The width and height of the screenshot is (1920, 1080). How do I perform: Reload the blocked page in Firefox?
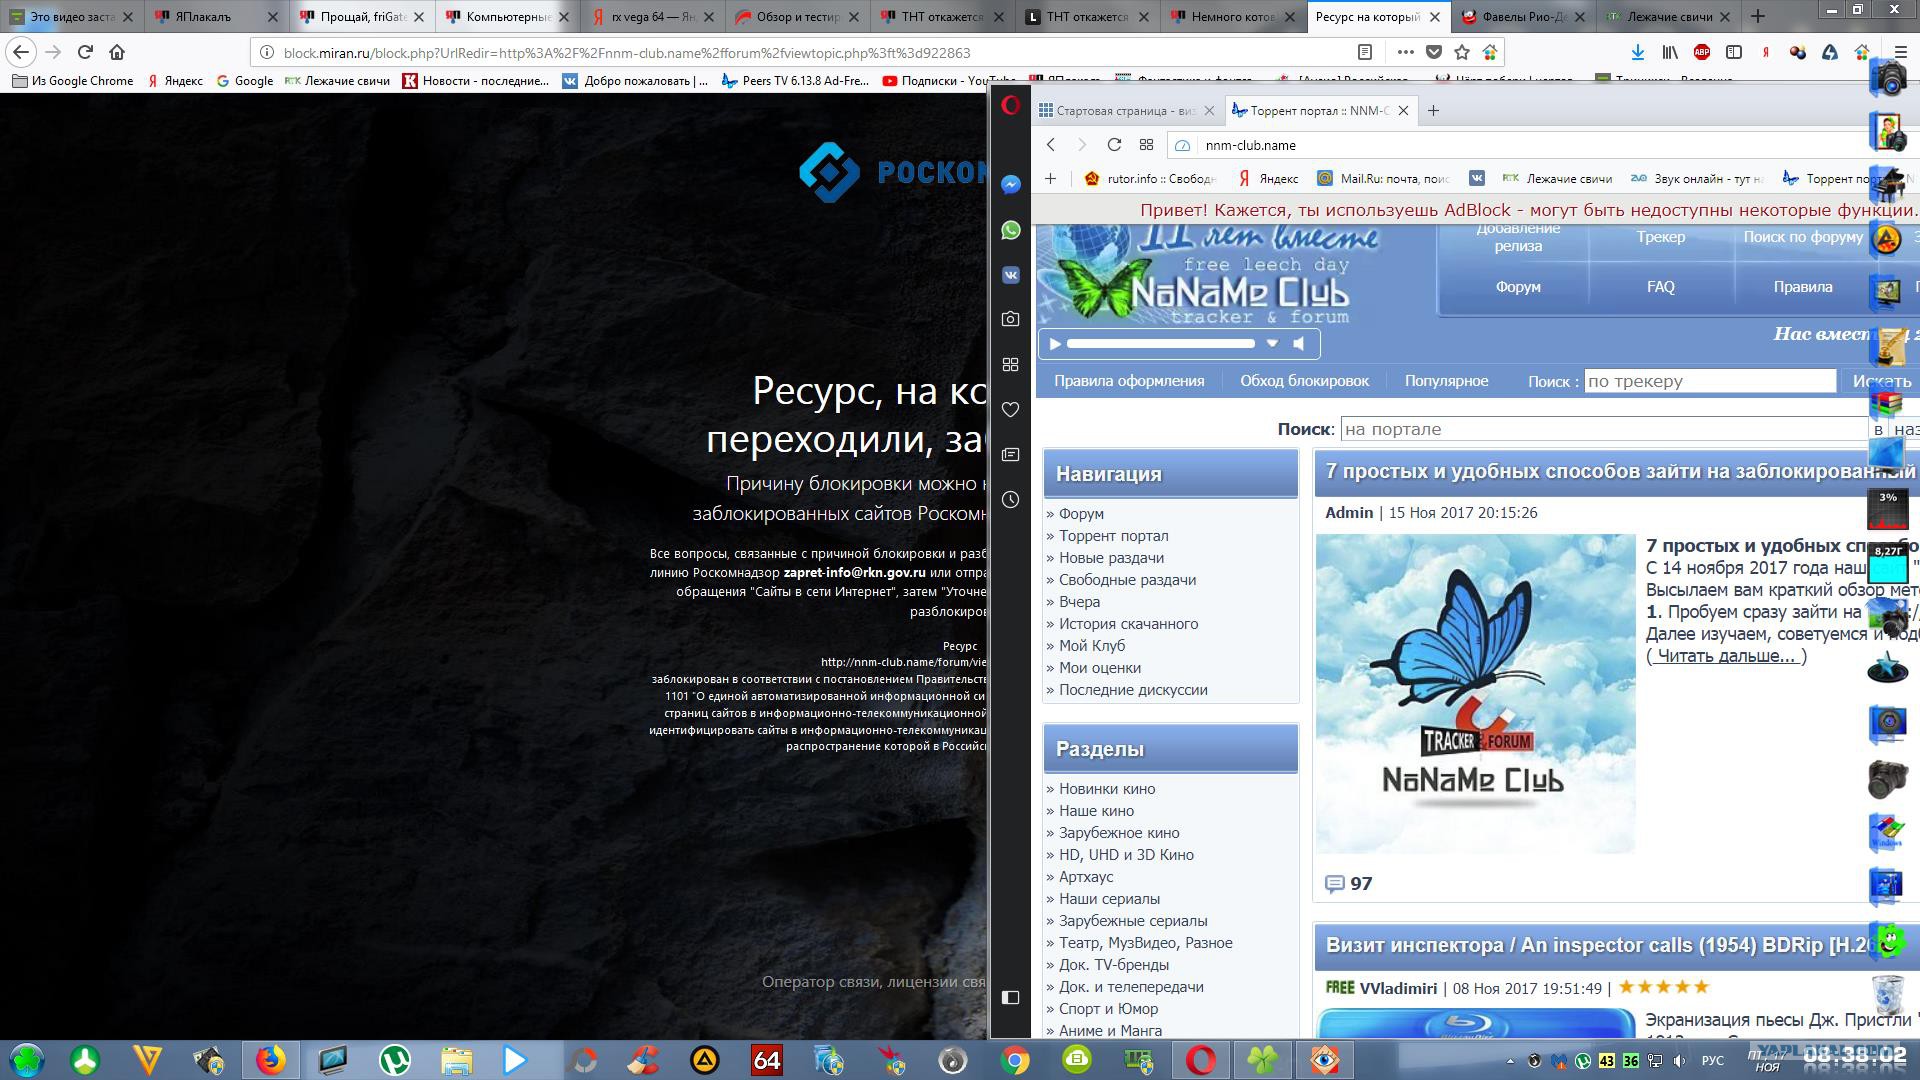tap(85, 52)
